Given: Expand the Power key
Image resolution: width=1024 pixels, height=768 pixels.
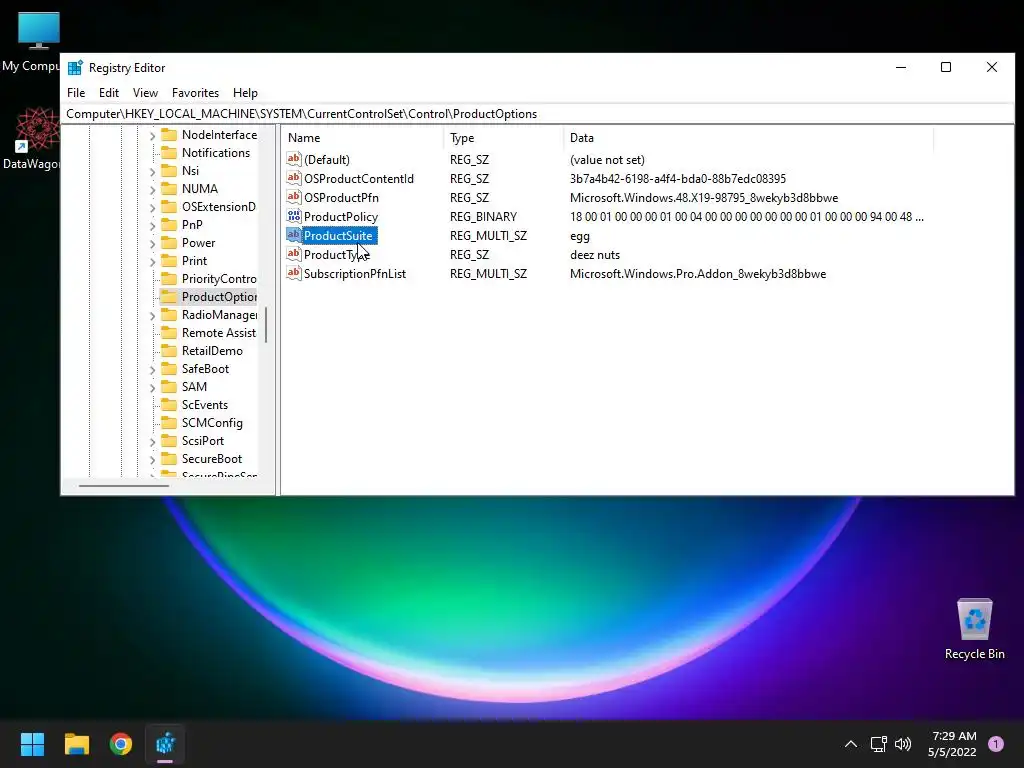Looking at the screenshot, I should coord(152,243).
